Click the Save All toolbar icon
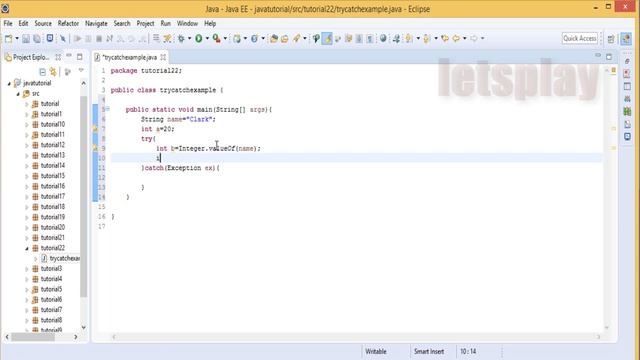The height and width of the screenshot is (360, 640). (x=37, y=39)
